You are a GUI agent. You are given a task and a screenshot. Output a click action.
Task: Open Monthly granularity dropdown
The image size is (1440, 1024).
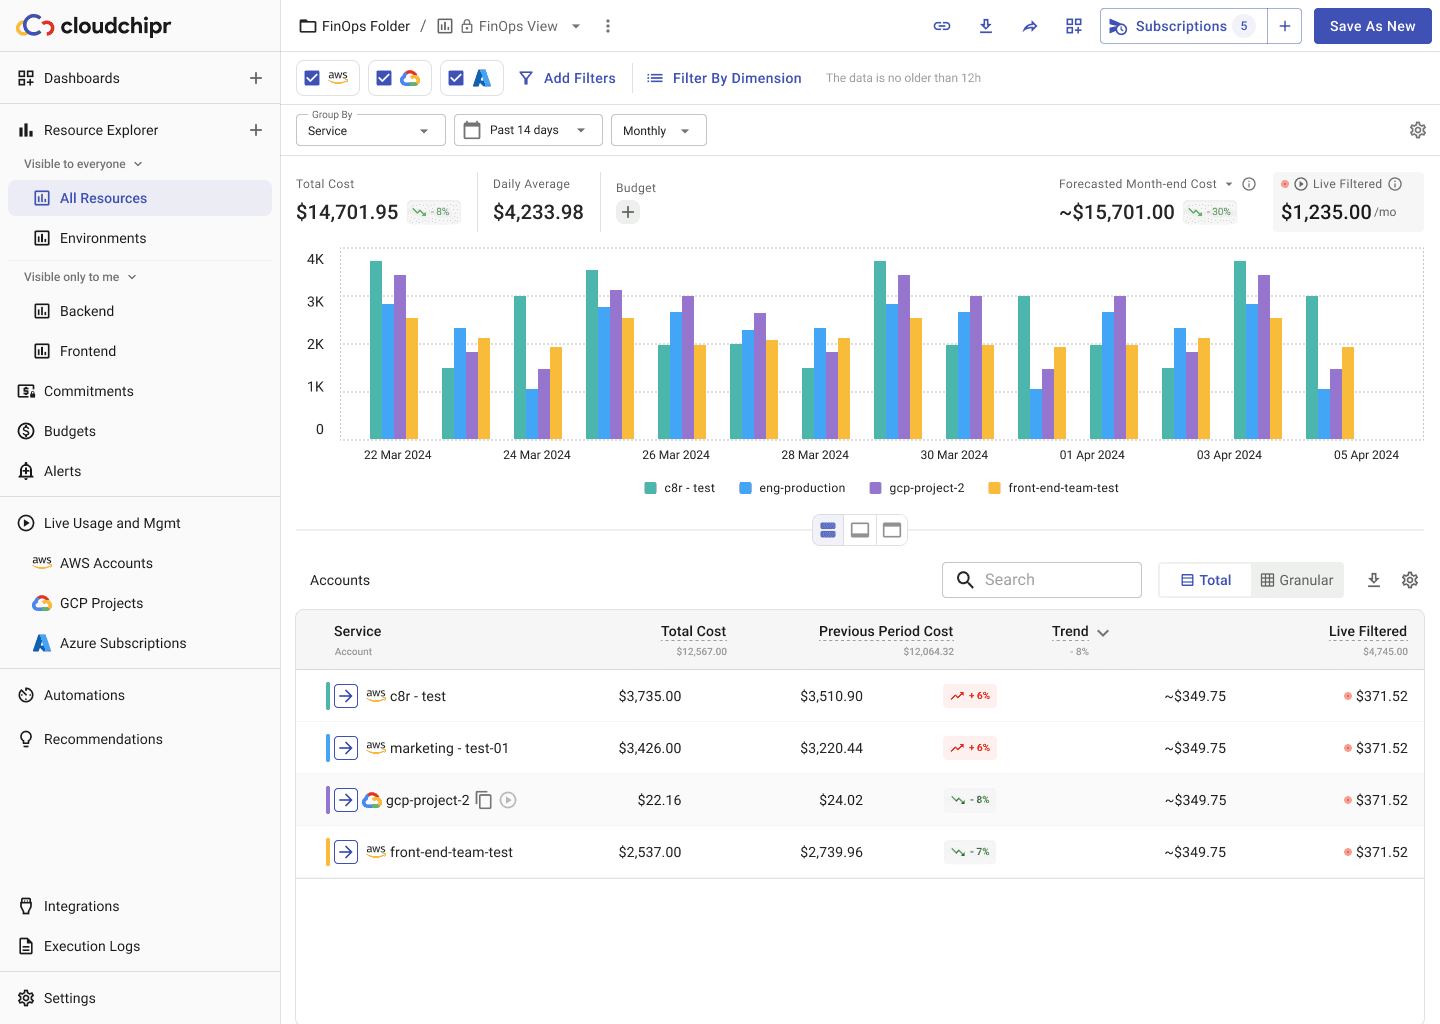coord(659,130)
